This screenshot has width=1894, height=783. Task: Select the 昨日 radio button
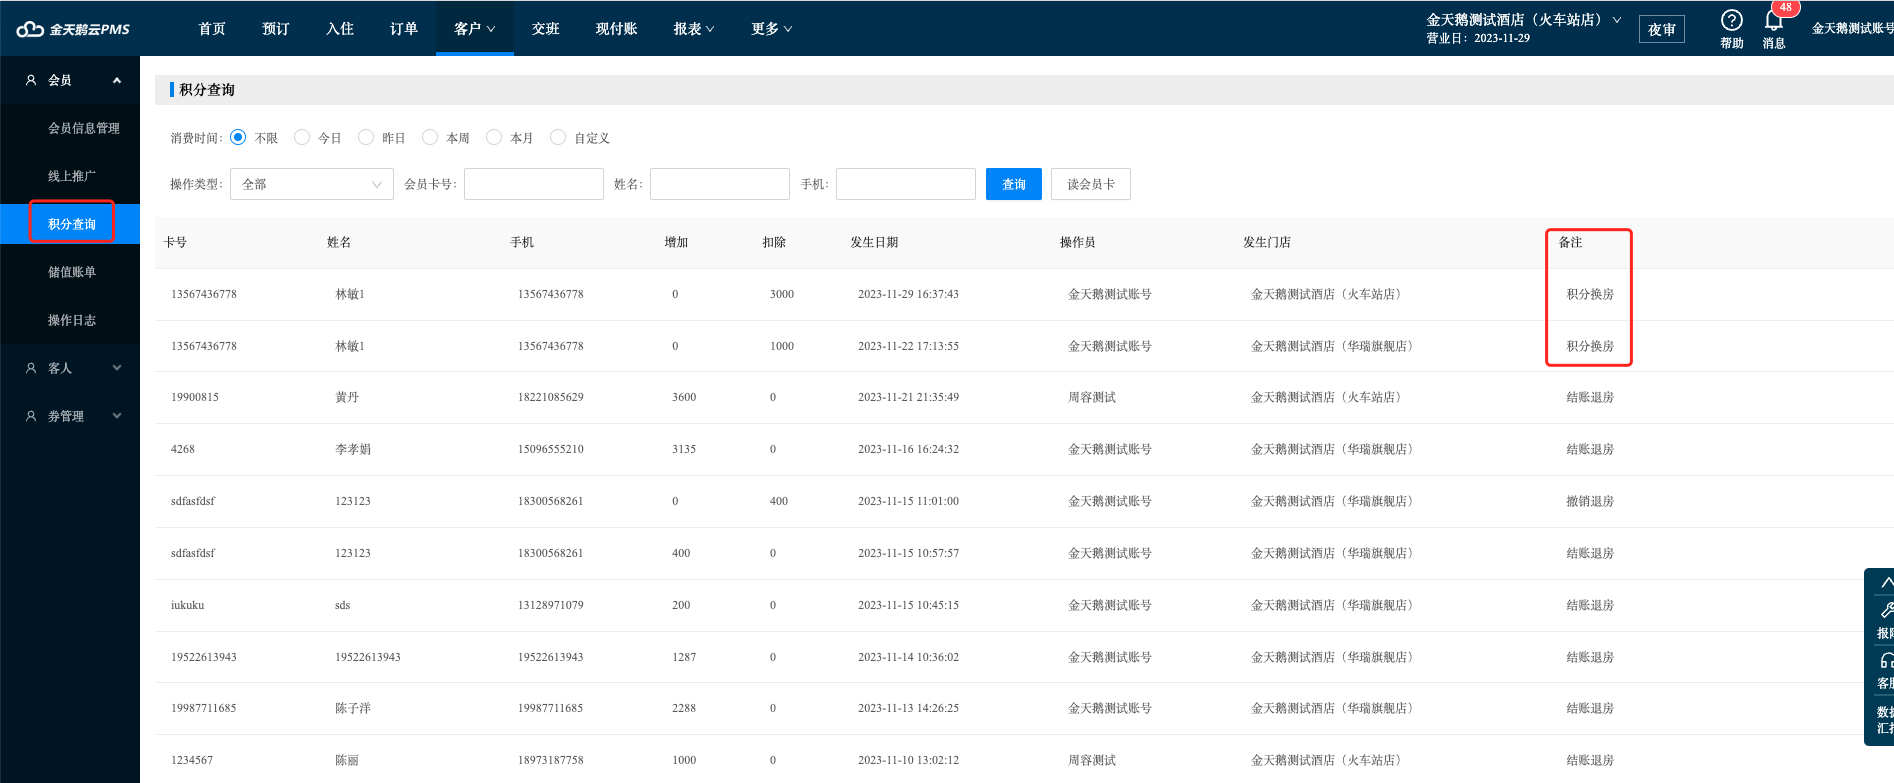(x=366, y=137)
